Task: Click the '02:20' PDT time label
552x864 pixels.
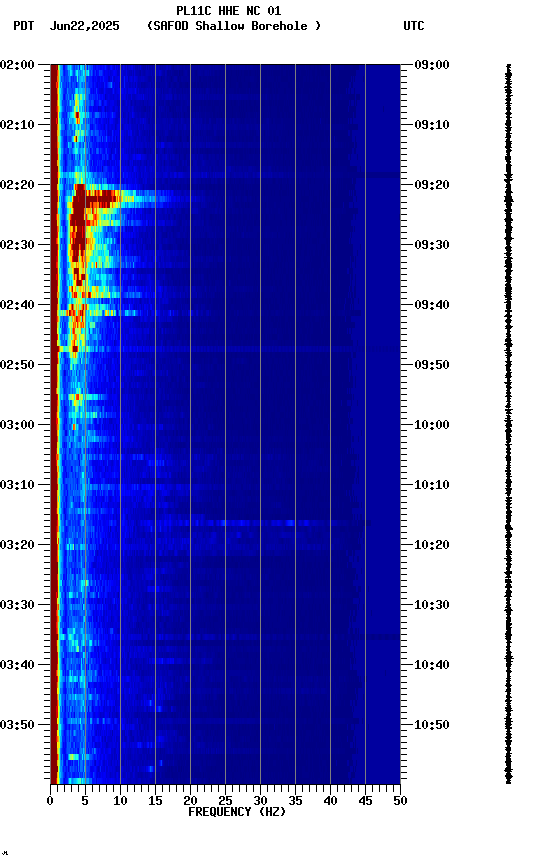Action: pyautogui.click(x=17, y=185)
